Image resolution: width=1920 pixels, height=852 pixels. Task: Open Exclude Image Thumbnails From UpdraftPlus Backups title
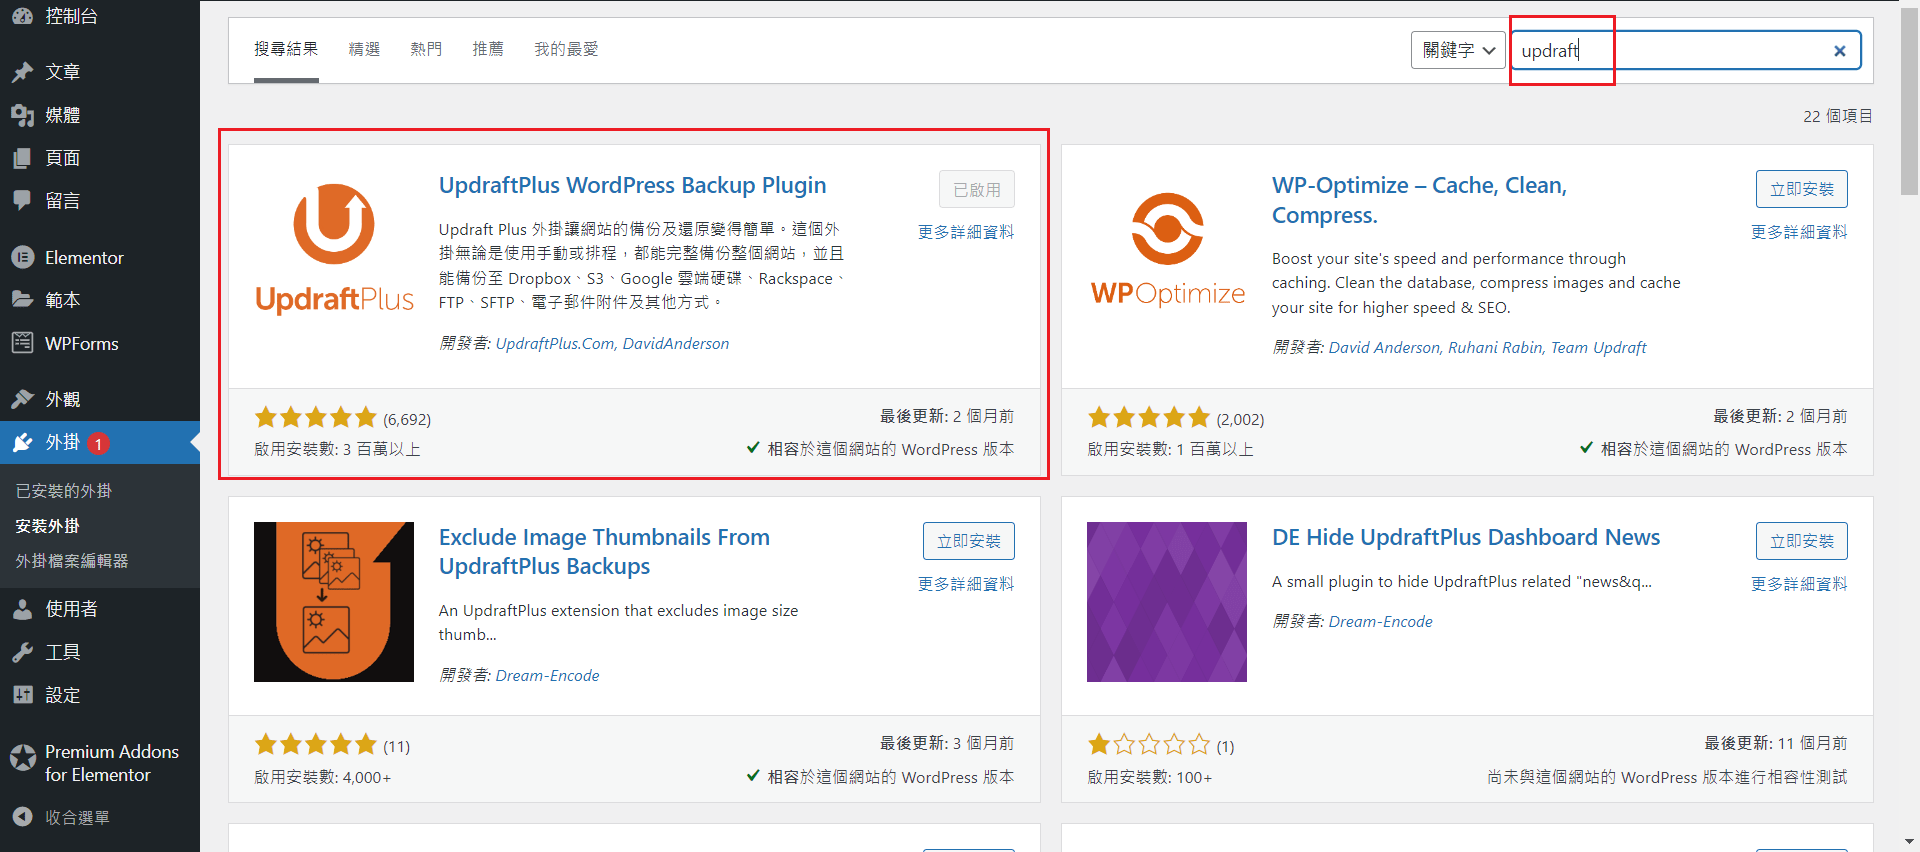pyautogui.click(x=604, y=552)
